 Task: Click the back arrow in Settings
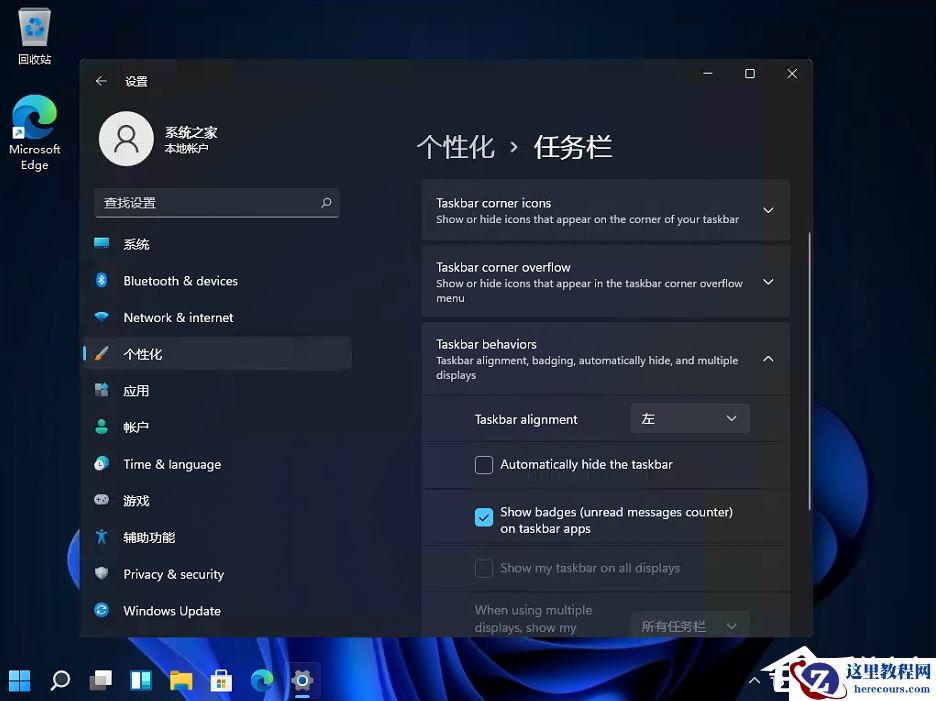(x=100, y=81)
